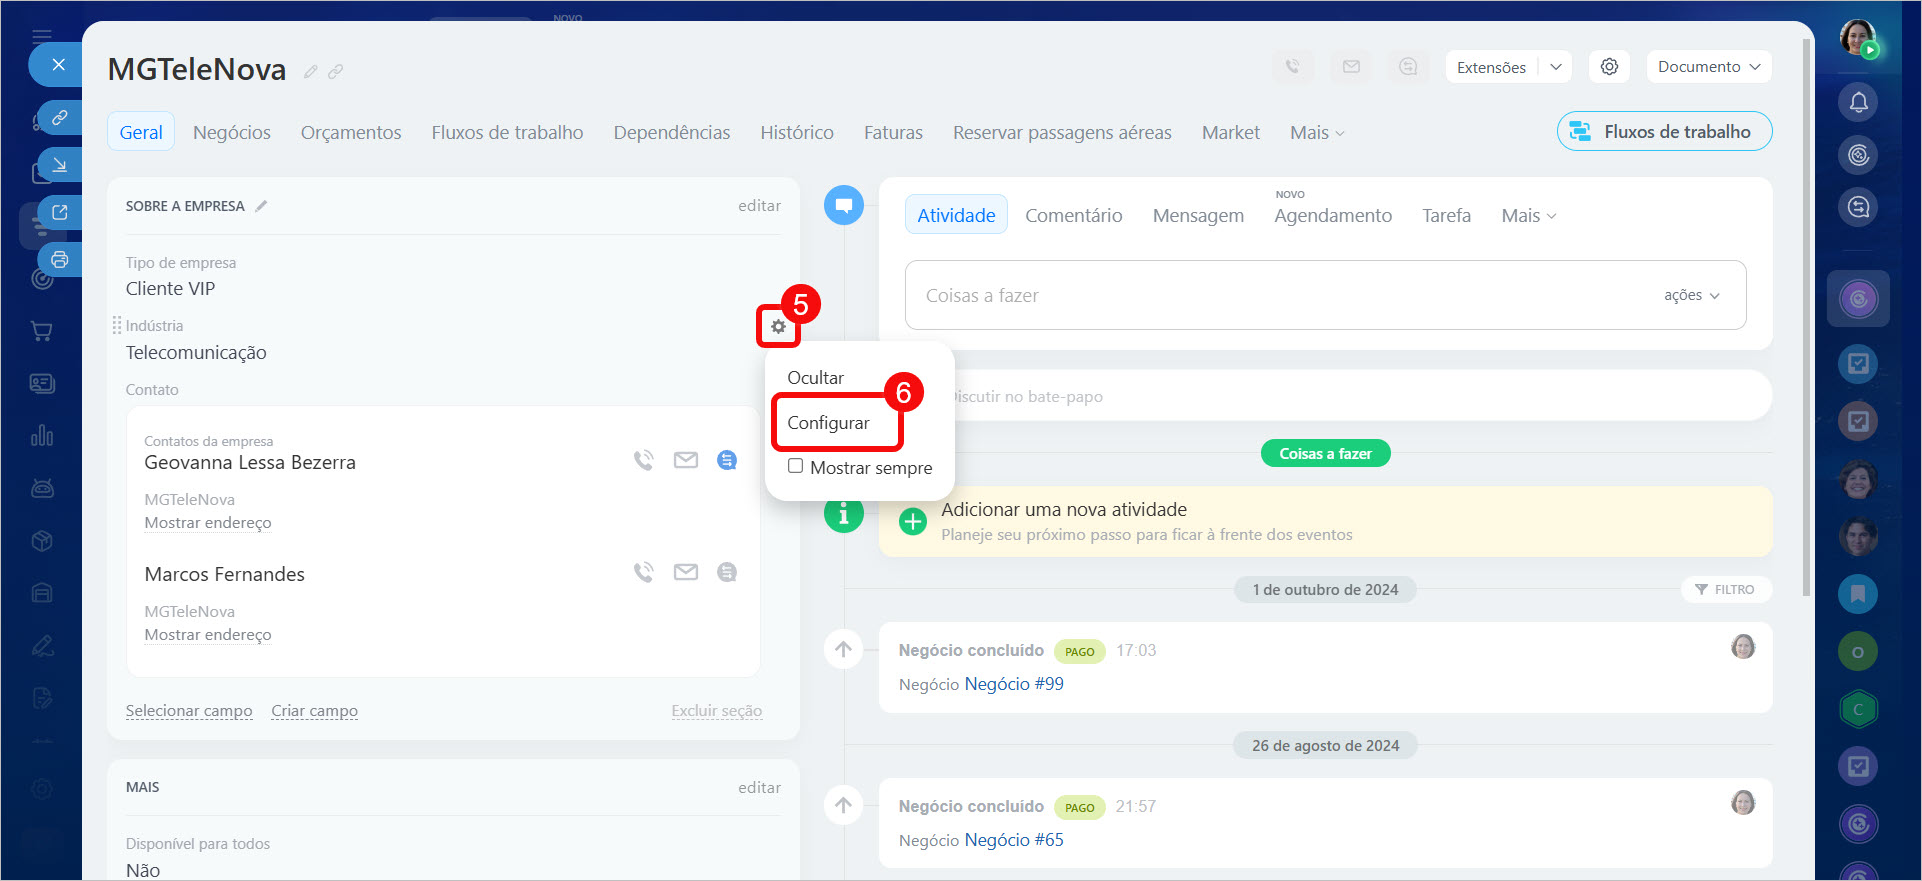Viewport: 1922px width, 881px height.
Task: Select Configurar from the context menu
Action: 828,423
